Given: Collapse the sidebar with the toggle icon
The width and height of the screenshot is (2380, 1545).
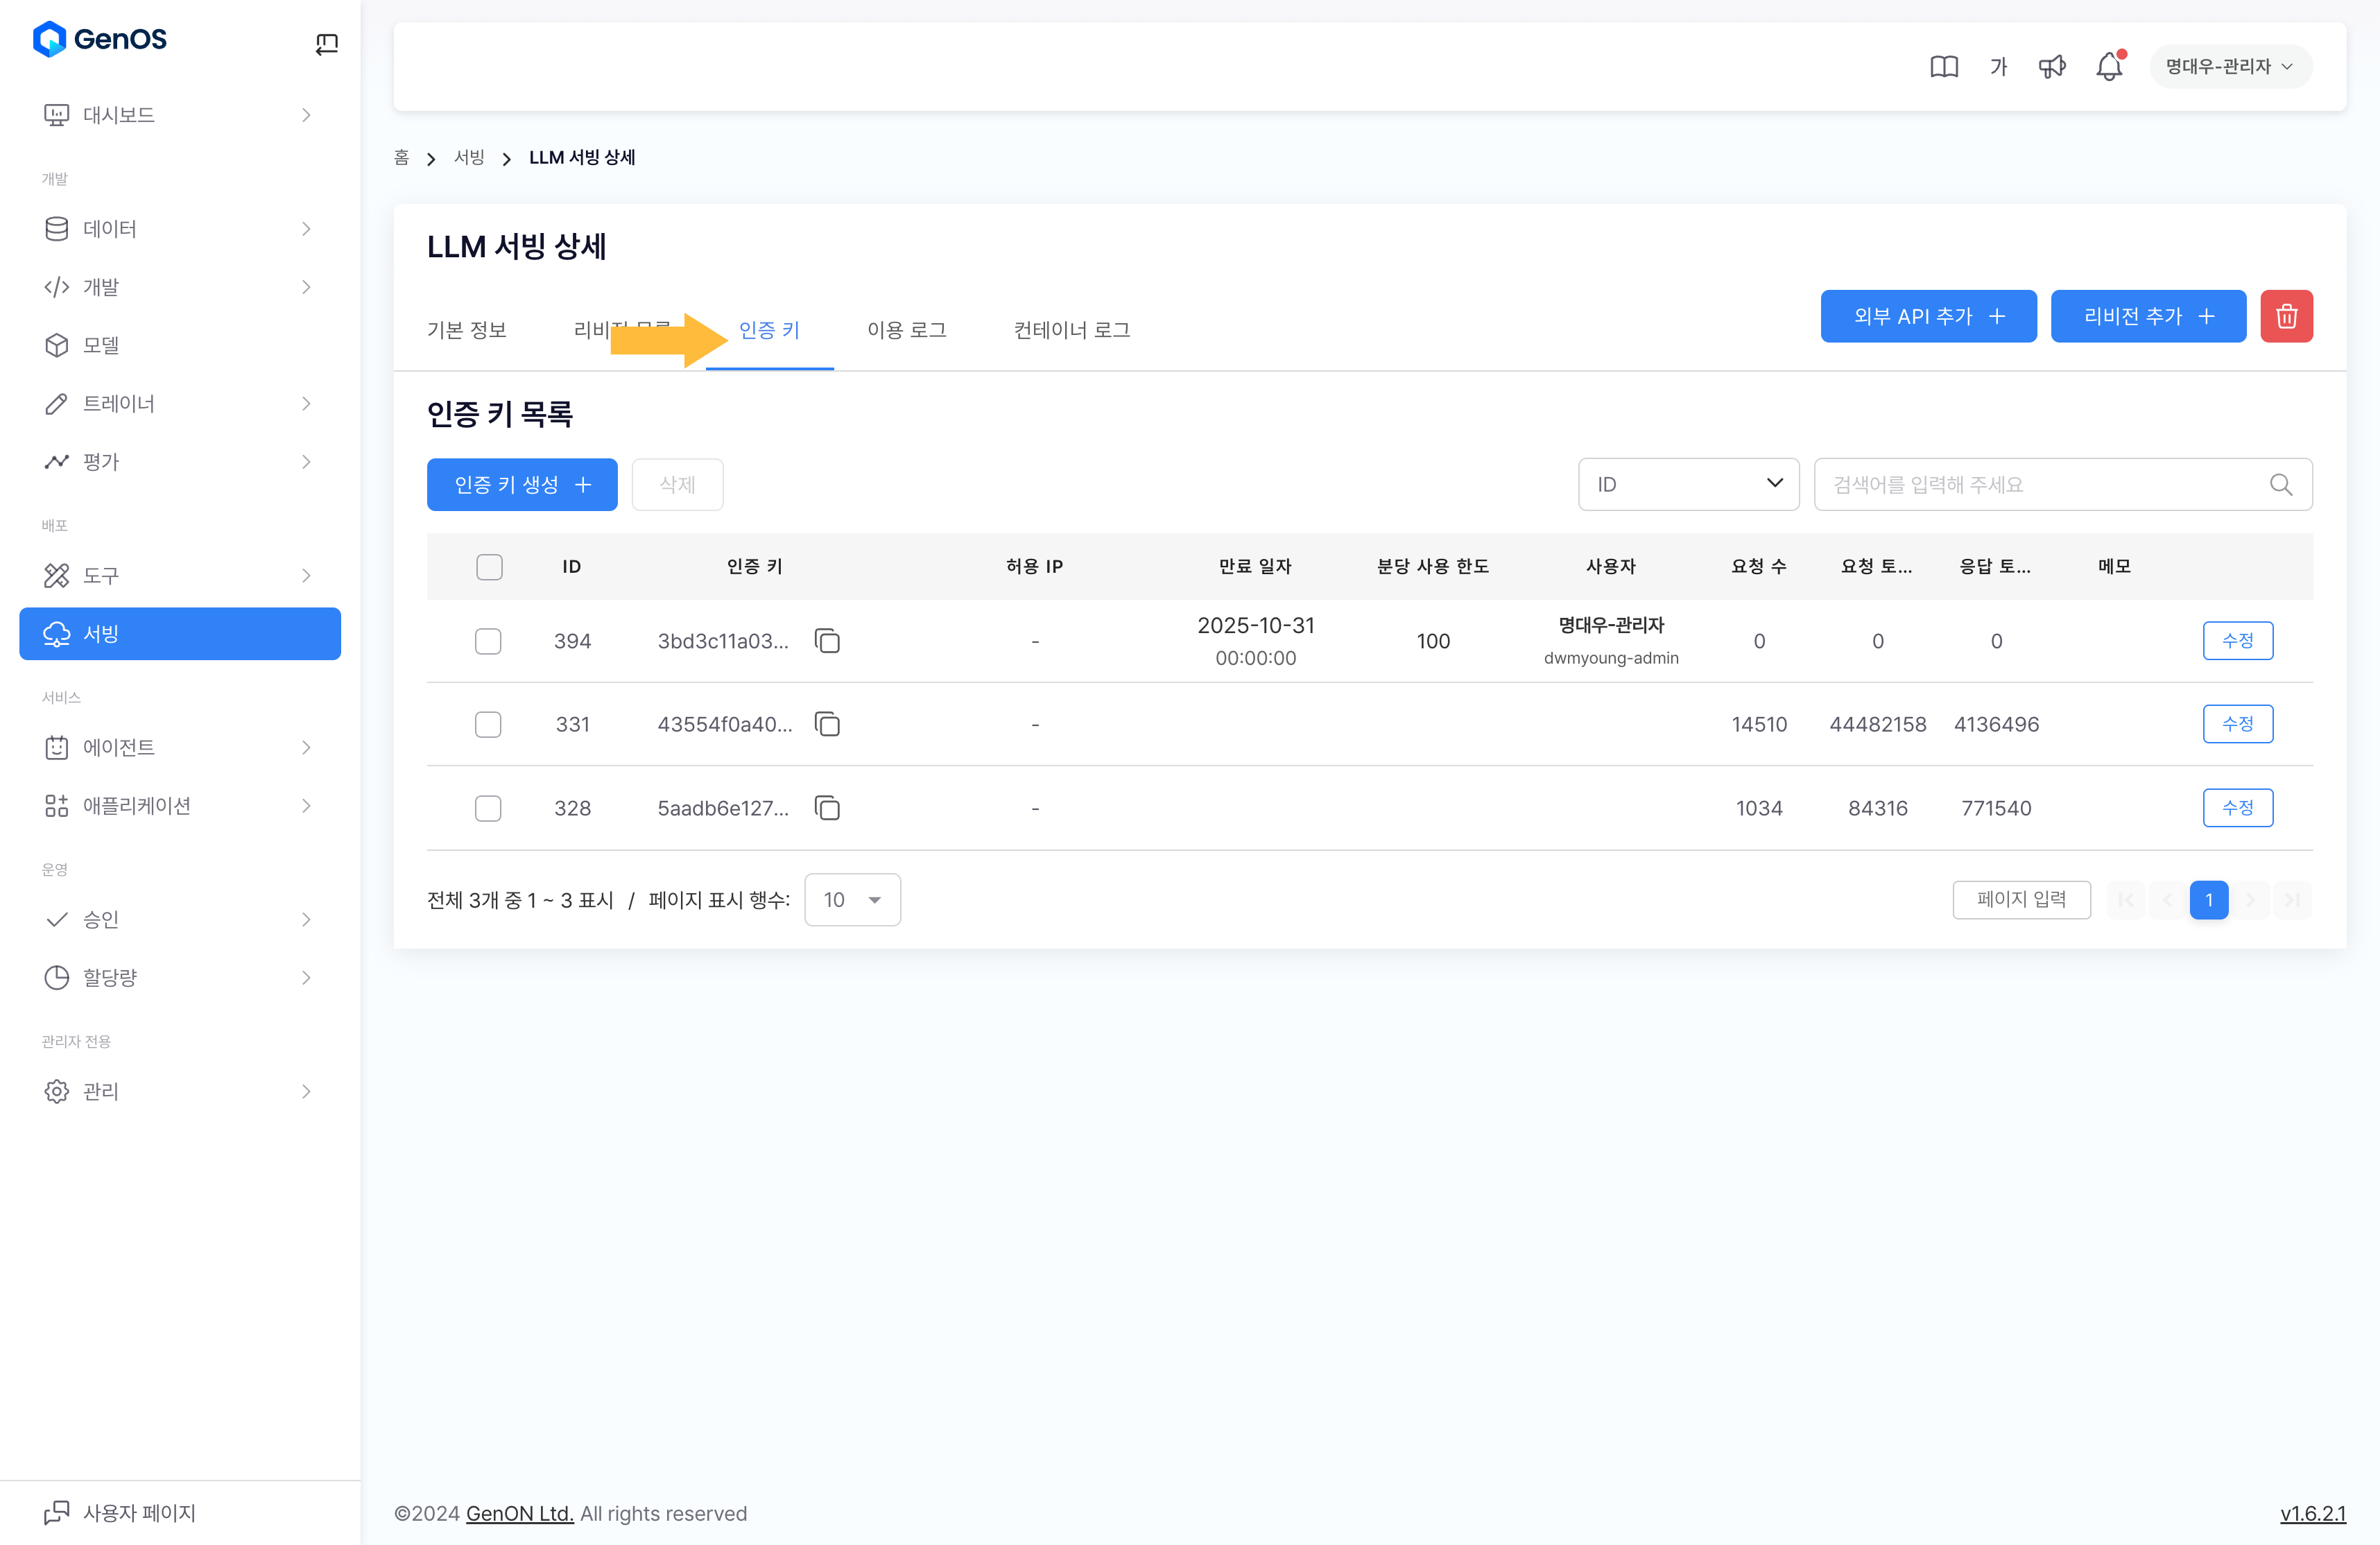Looking at the screenshot, I should [326, 43].
